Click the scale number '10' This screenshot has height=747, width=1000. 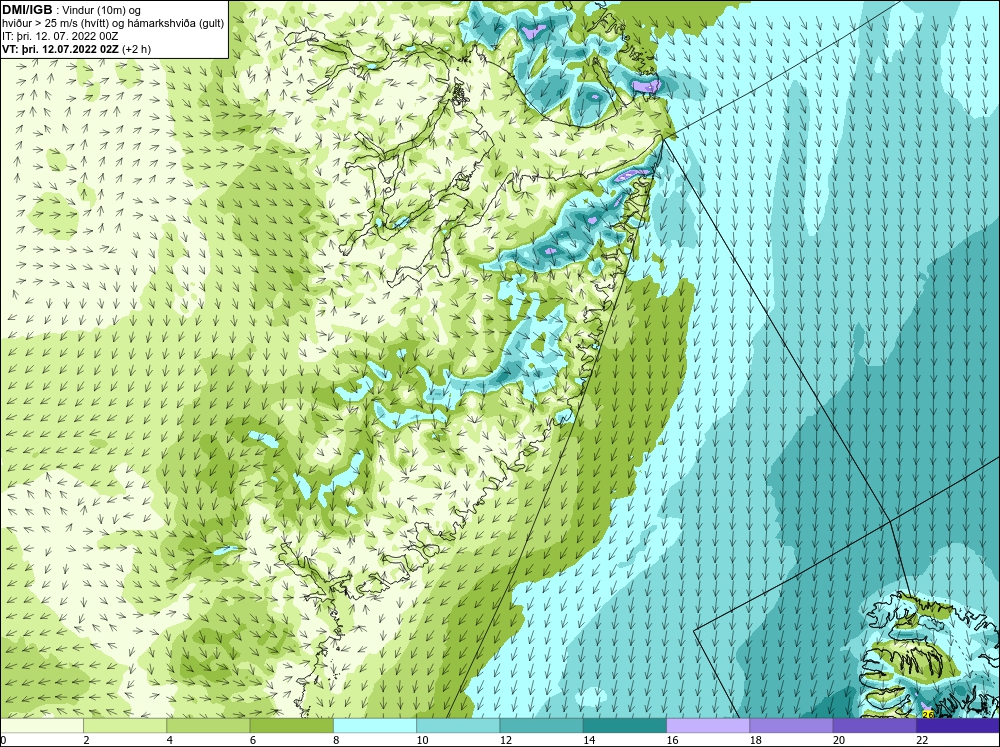(x=422, y=740)
